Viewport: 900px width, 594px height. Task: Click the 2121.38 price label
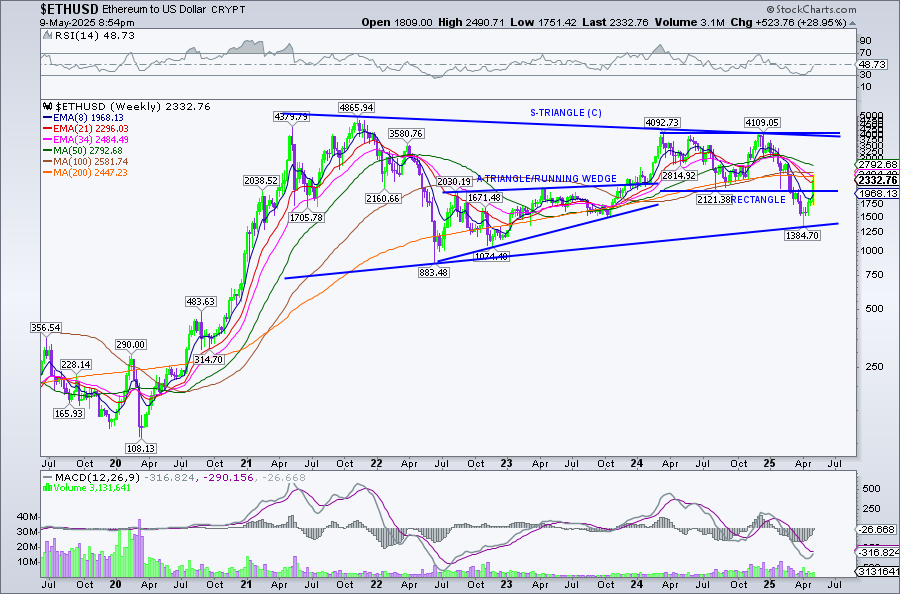[x=715, y=199]
